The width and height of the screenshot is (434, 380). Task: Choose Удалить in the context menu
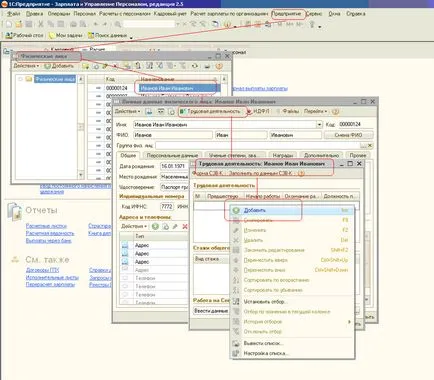click(292, 240)
